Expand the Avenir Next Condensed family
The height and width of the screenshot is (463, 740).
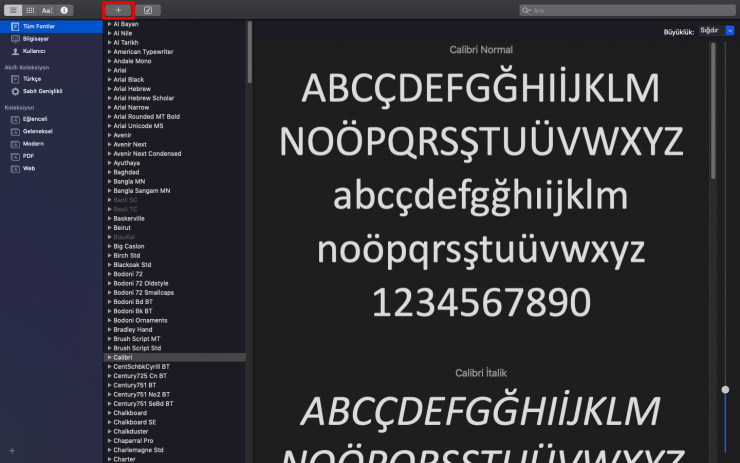pos(109,153)
